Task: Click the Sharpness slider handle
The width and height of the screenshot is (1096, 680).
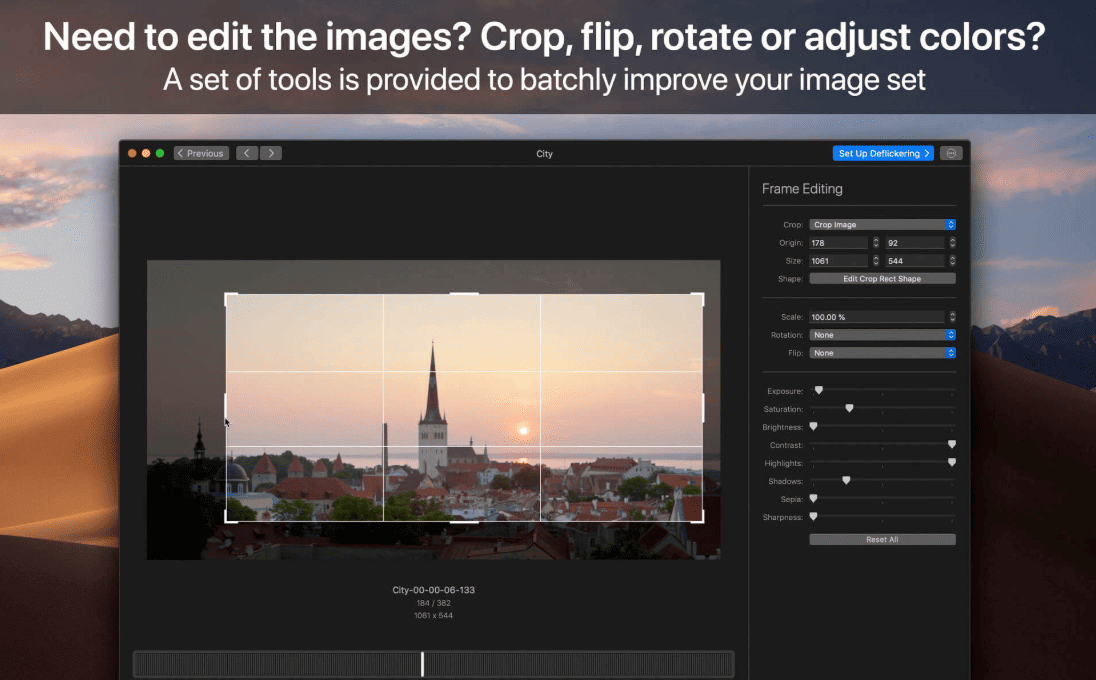Action: coord(813,516)
